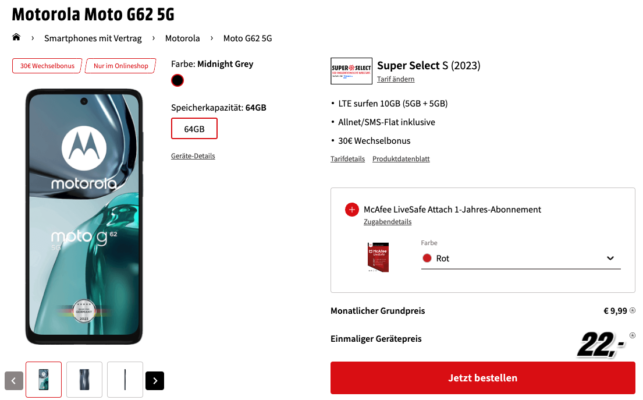Open the chevron arrow of the Rot selector
The image size is (643, 400).
(610, 258)
